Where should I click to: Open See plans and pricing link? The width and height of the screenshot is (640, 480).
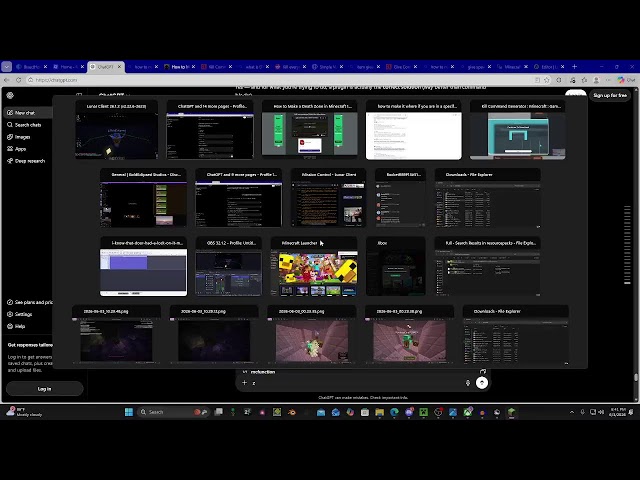(x=29, y=302)
